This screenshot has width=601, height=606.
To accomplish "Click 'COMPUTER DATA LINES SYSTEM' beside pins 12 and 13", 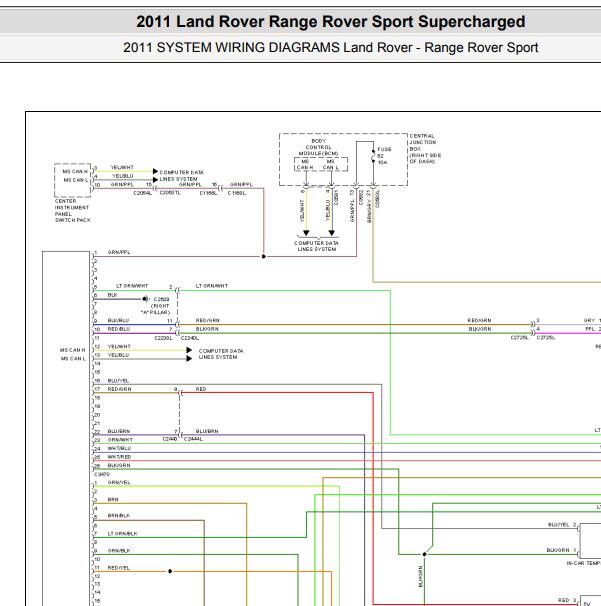I will point(221,354).
